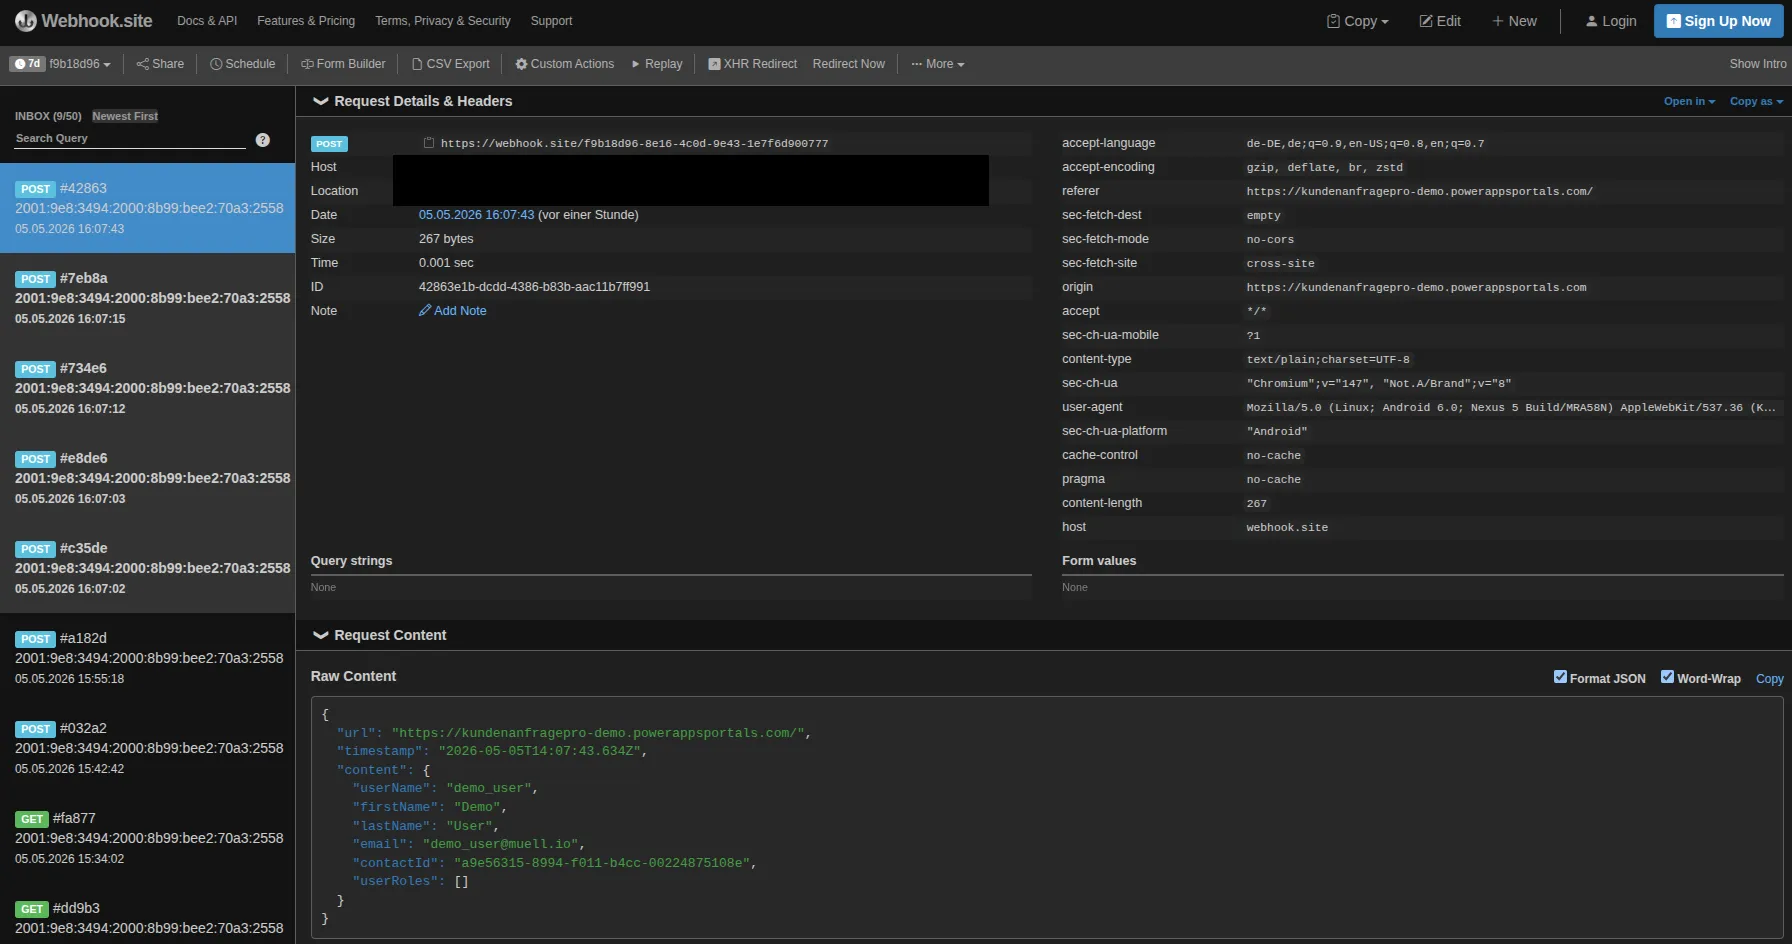Expand the f9b18d96 URL dropdown
The image size is (1792, 944).
[80, 64]
